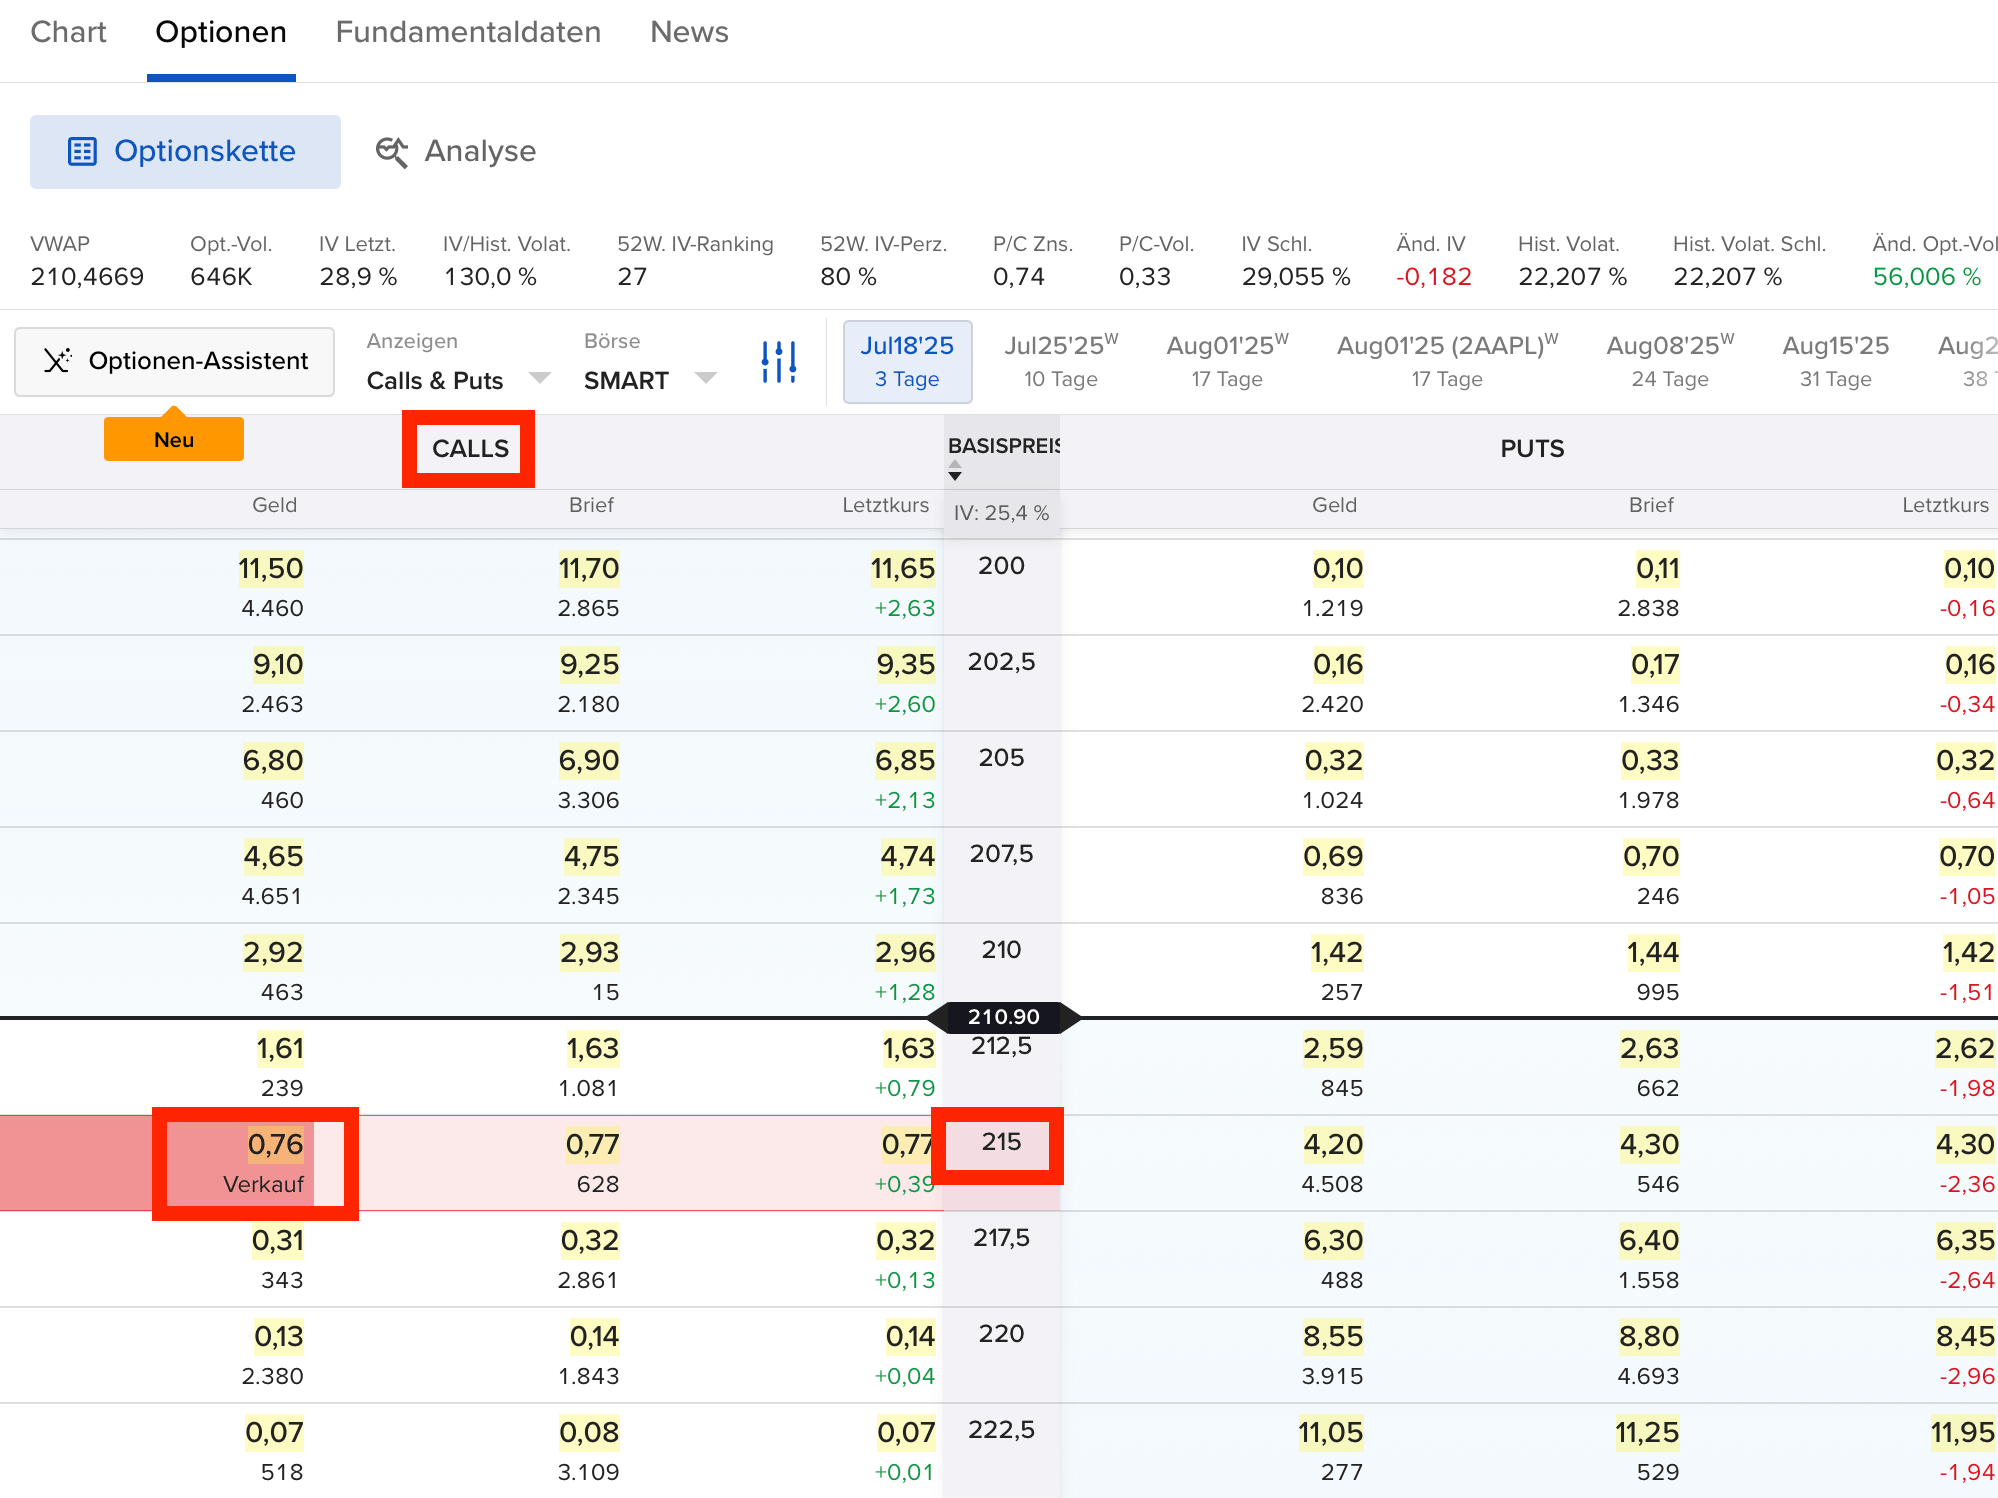Choose the Aug01'25 (2AAPL) expiry
The height and width of the screenshot is (1498, 1998).
pos(1447,361)
